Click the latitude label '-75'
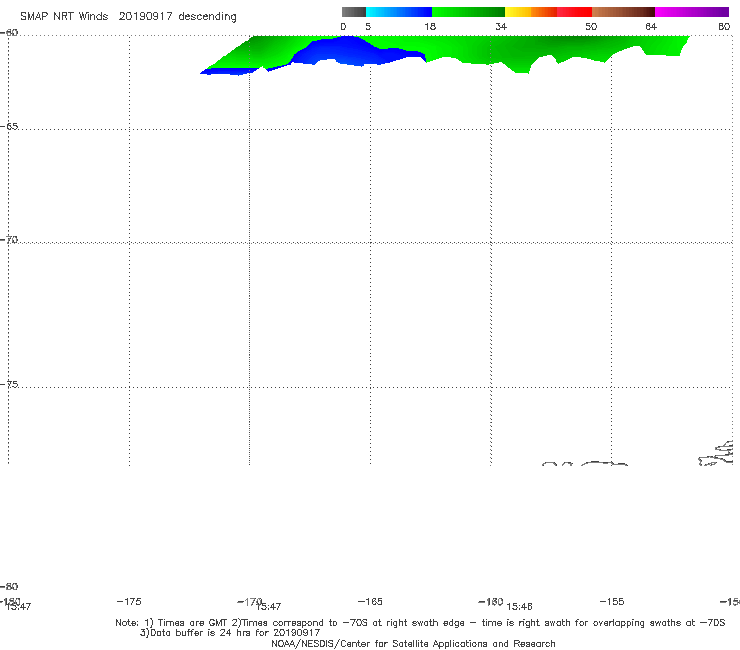740x650 pixels. [x=9, y=384]
